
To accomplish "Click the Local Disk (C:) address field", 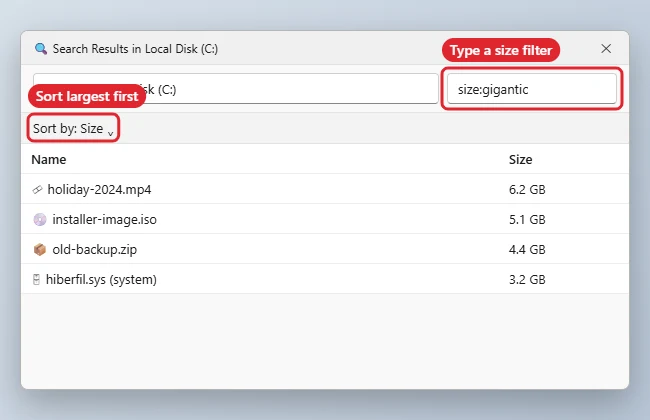I will tap(235, 89).
